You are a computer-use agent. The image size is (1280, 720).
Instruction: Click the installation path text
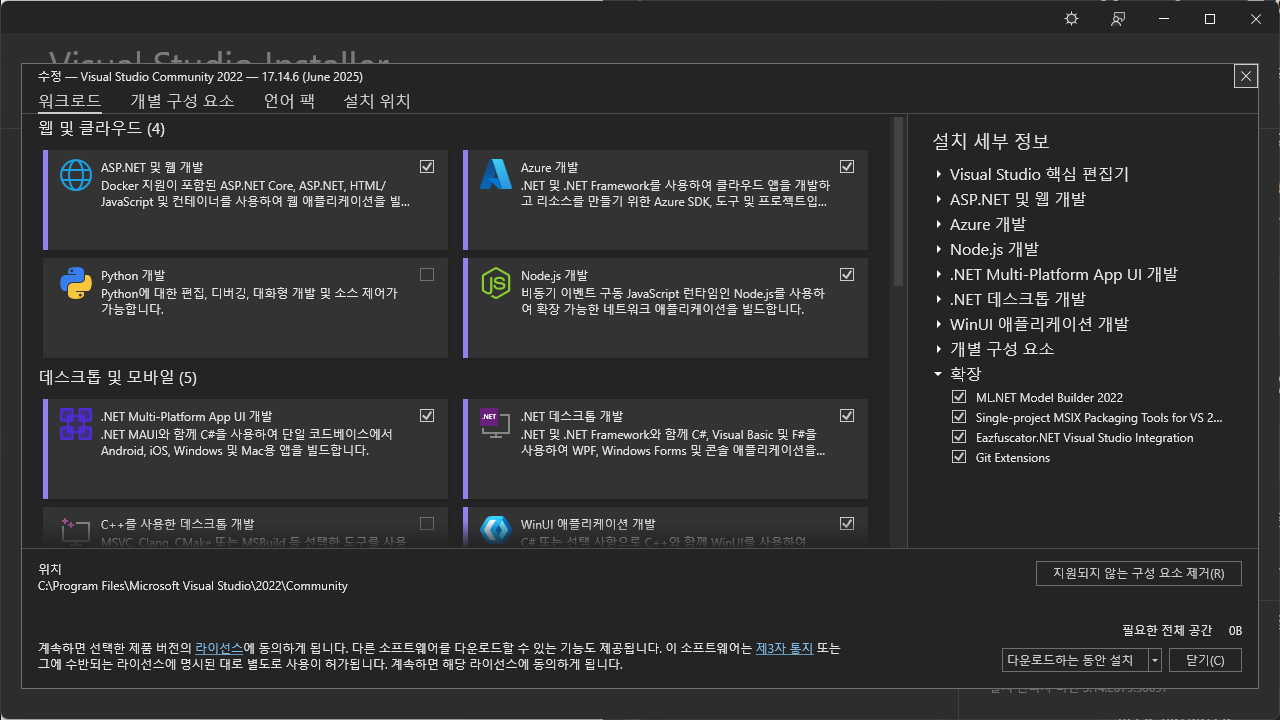[193, 586]
